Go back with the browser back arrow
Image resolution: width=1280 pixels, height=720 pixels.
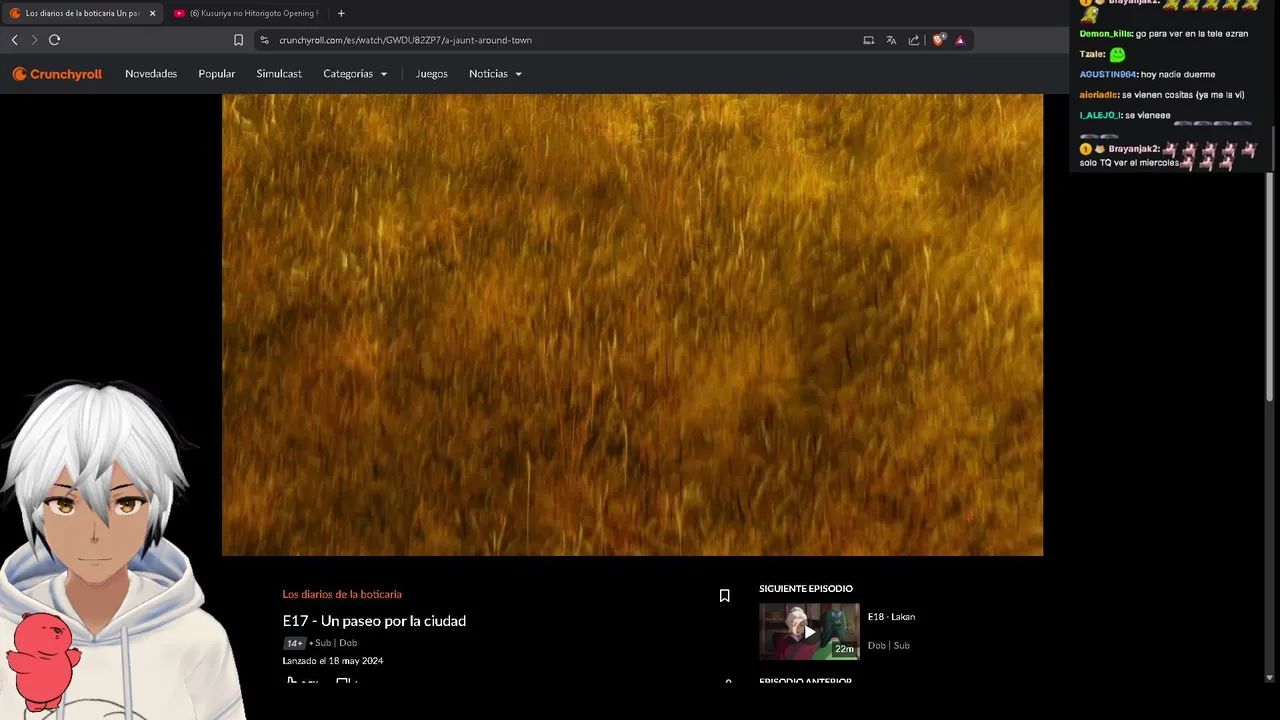point(14,40)
